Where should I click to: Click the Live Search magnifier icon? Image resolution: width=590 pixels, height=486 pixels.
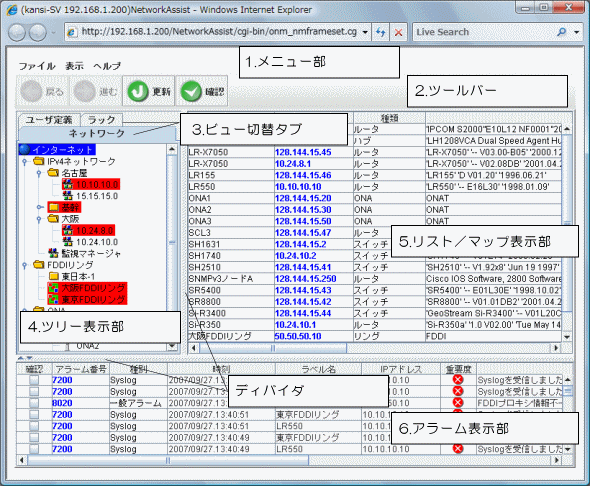(561, 32)
